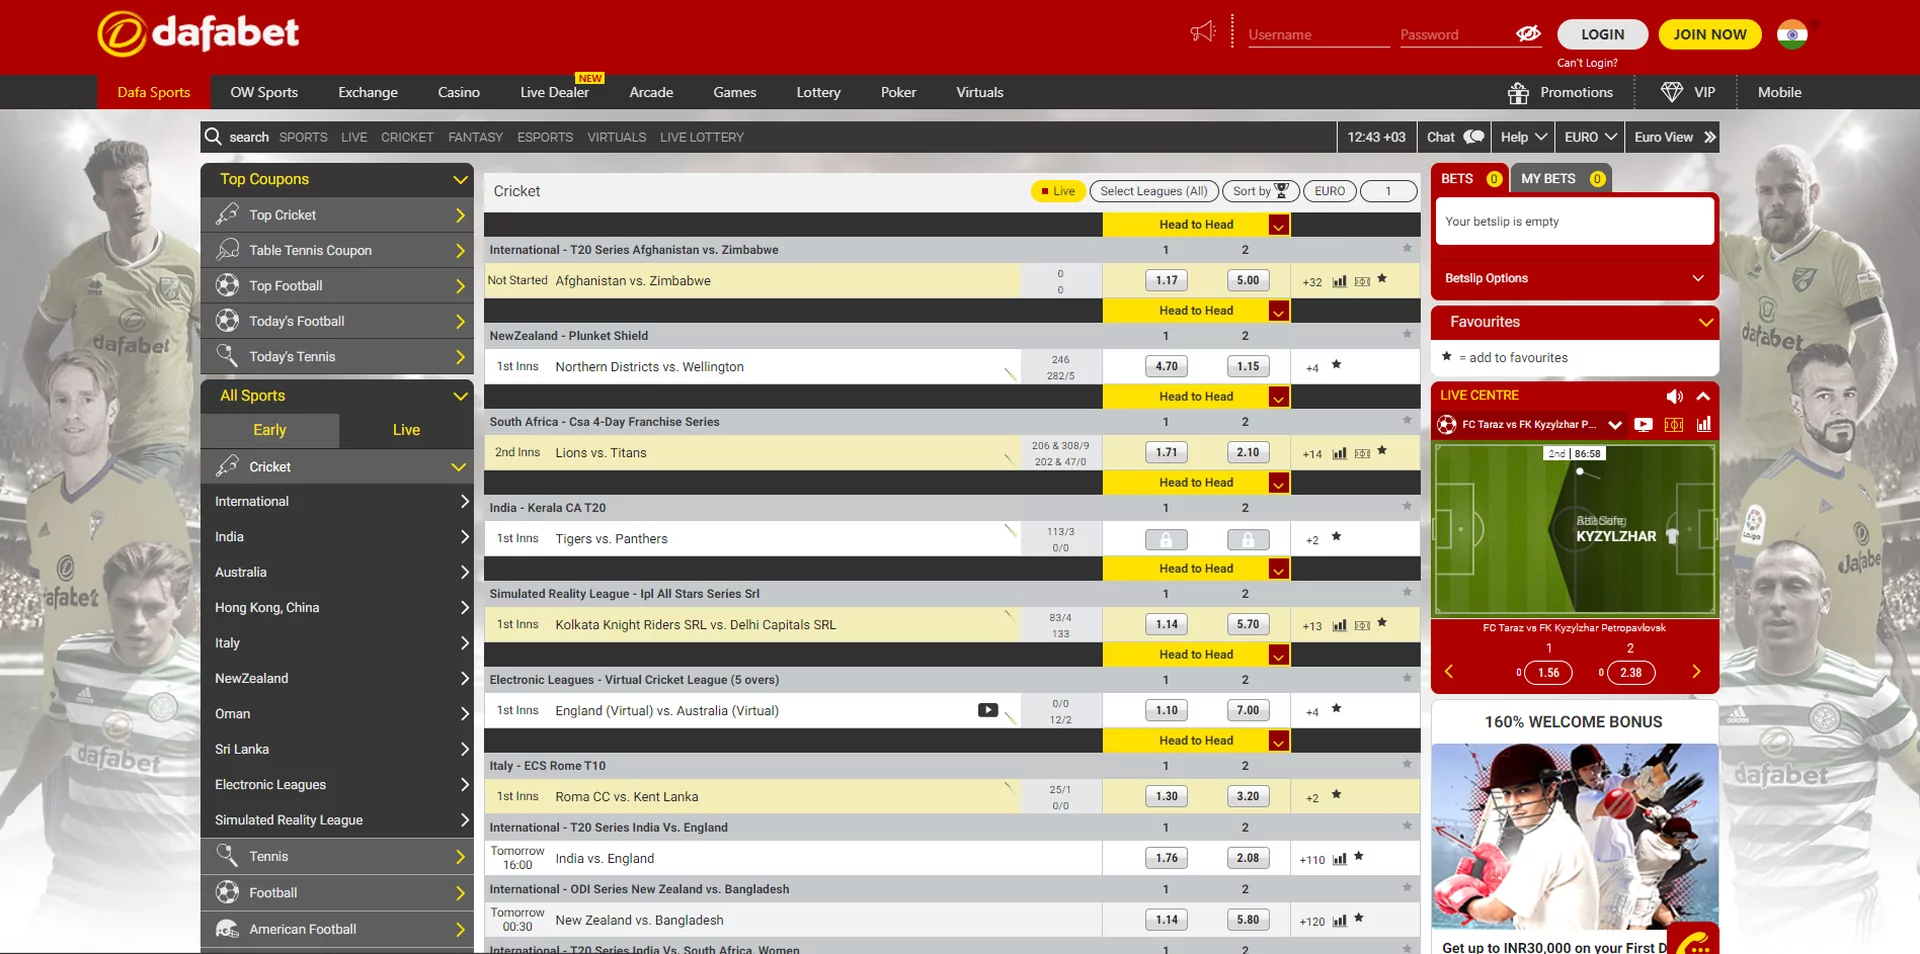Favourite the New Zealand vs. Bangladesh match

coord(1358,918)
